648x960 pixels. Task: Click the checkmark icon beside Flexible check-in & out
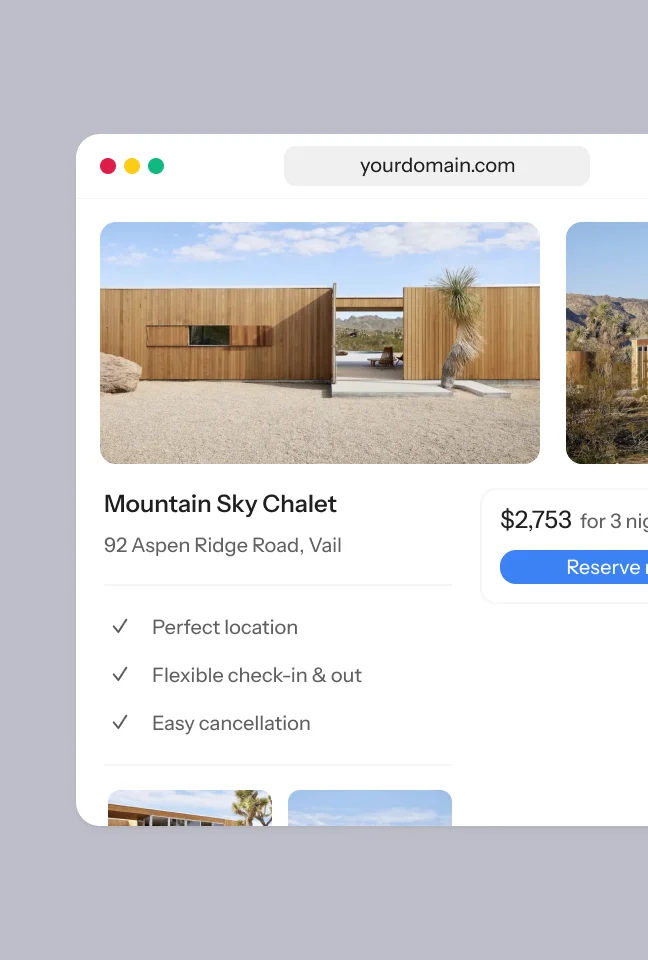(120, 675)
